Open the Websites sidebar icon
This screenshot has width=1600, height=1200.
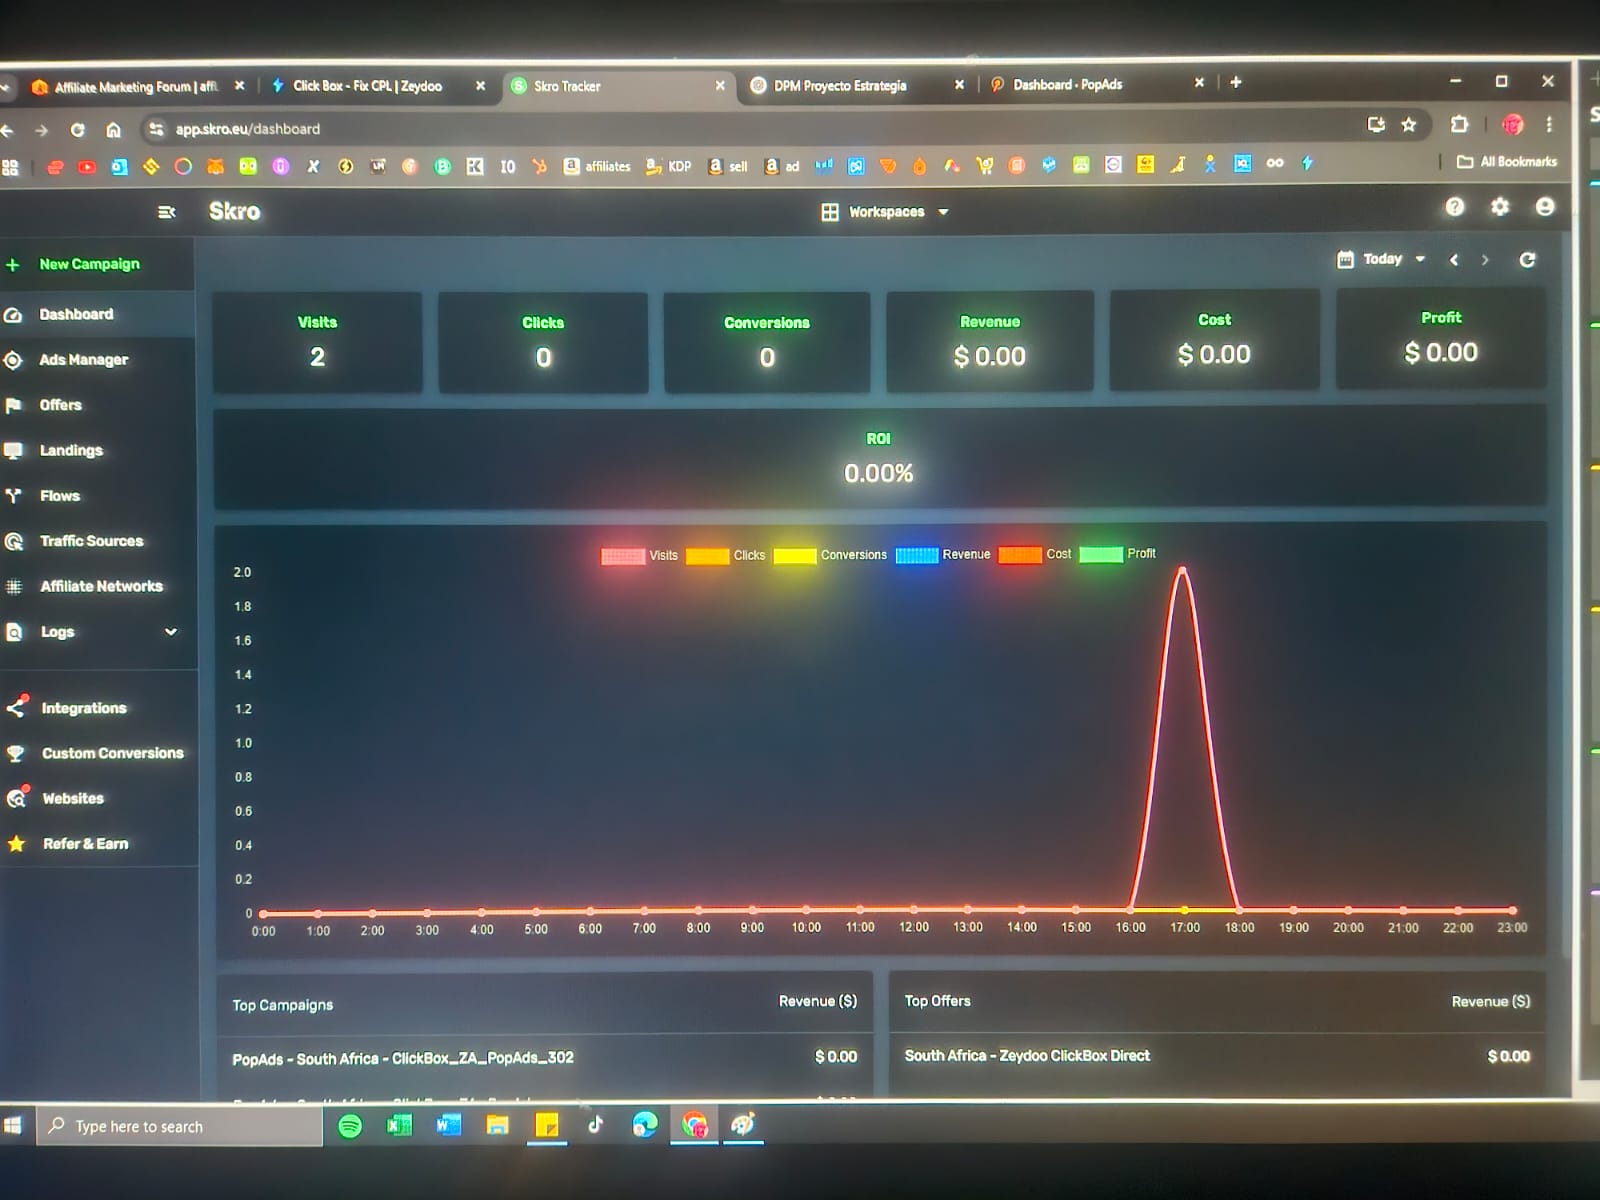coord(16,798)
